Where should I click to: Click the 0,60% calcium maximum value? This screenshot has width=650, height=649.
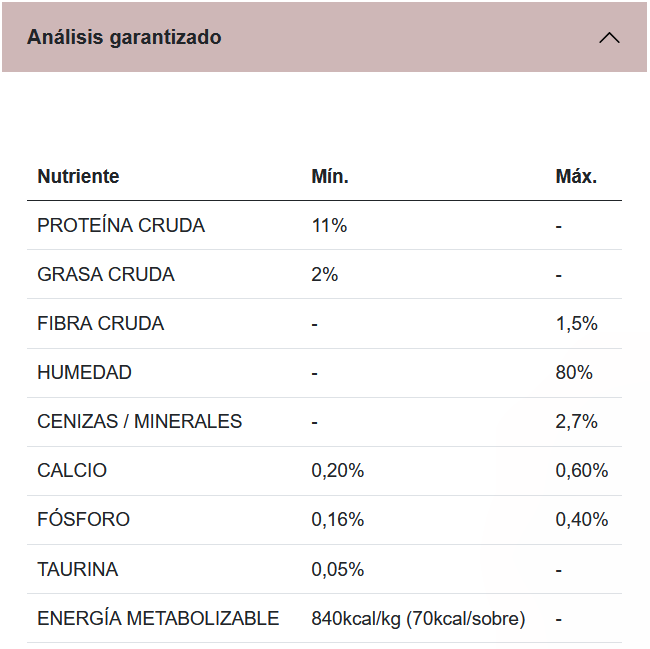pyautogui.click(x=582, y=471)
